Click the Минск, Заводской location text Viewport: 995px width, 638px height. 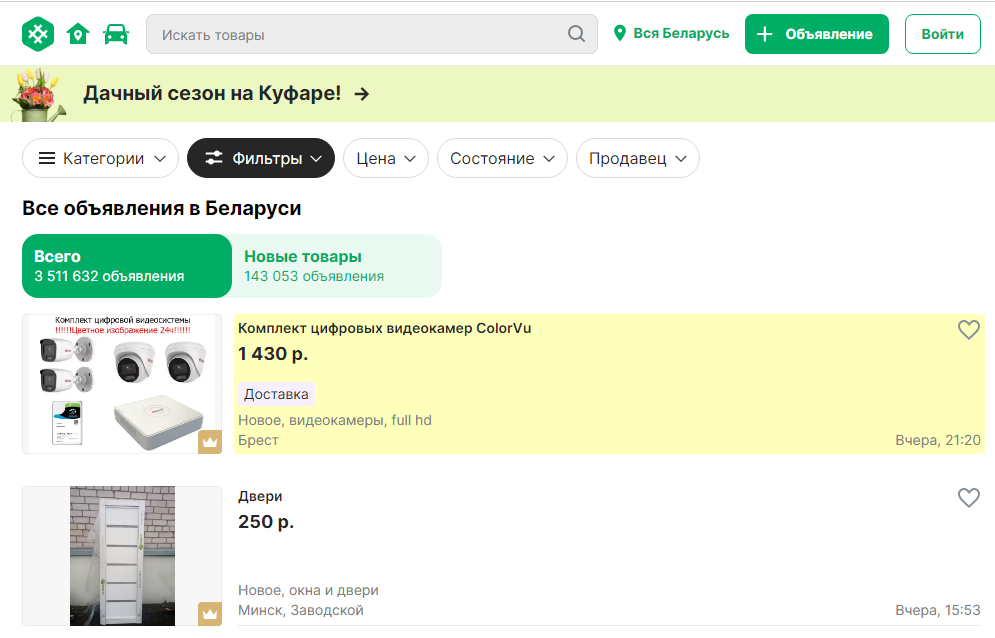tap(301, 611)
